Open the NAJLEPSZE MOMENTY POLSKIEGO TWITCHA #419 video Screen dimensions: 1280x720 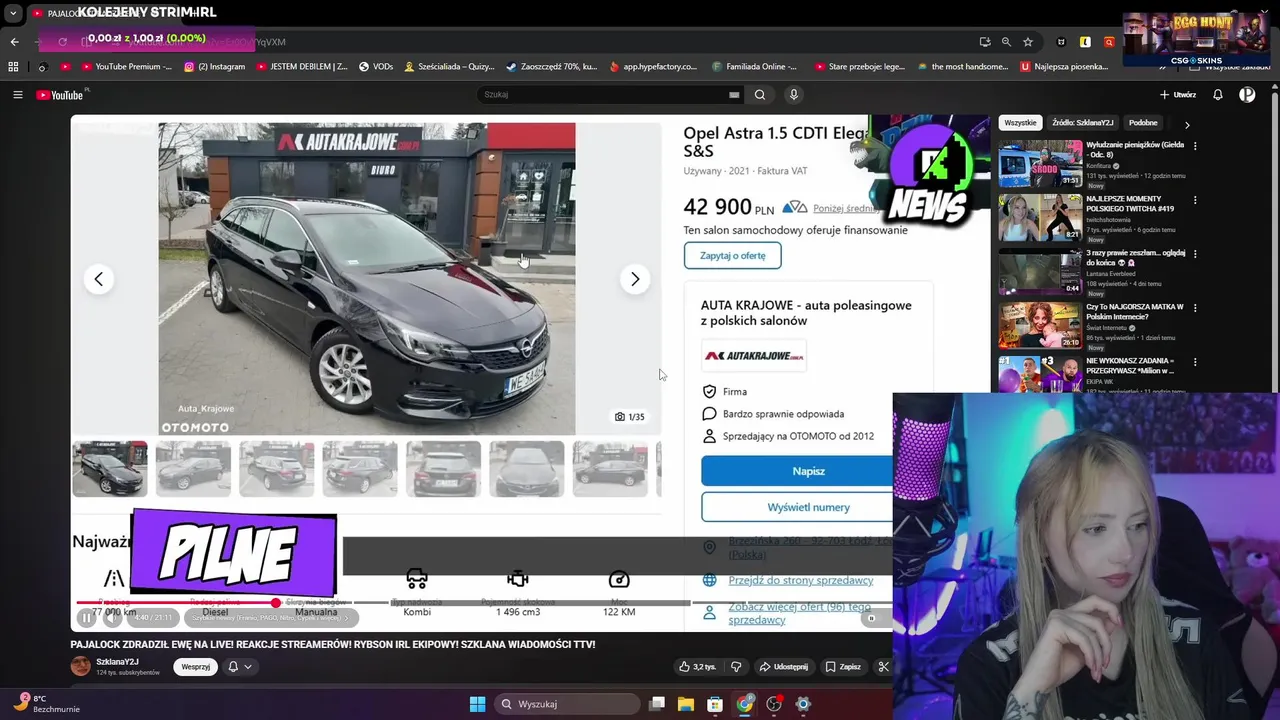click(x=1040, y=218)
